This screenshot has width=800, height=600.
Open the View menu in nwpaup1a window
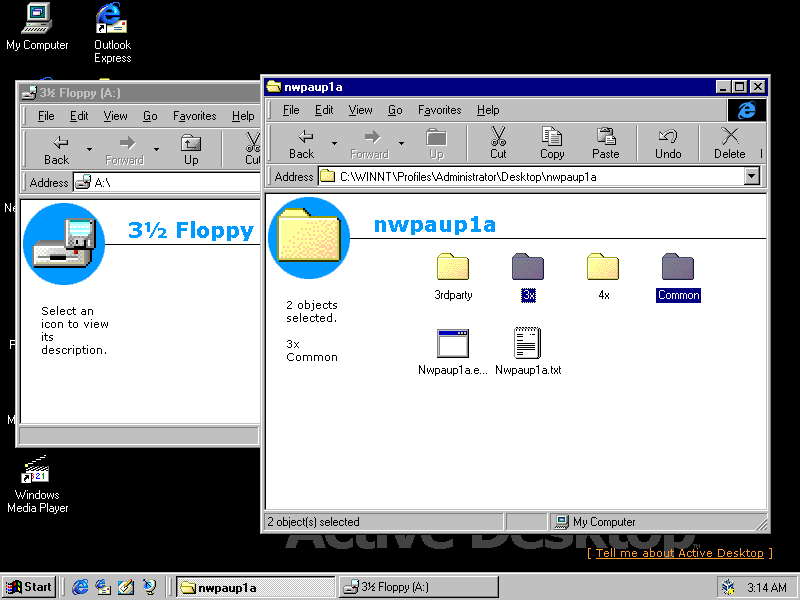[x=360, y=110]
